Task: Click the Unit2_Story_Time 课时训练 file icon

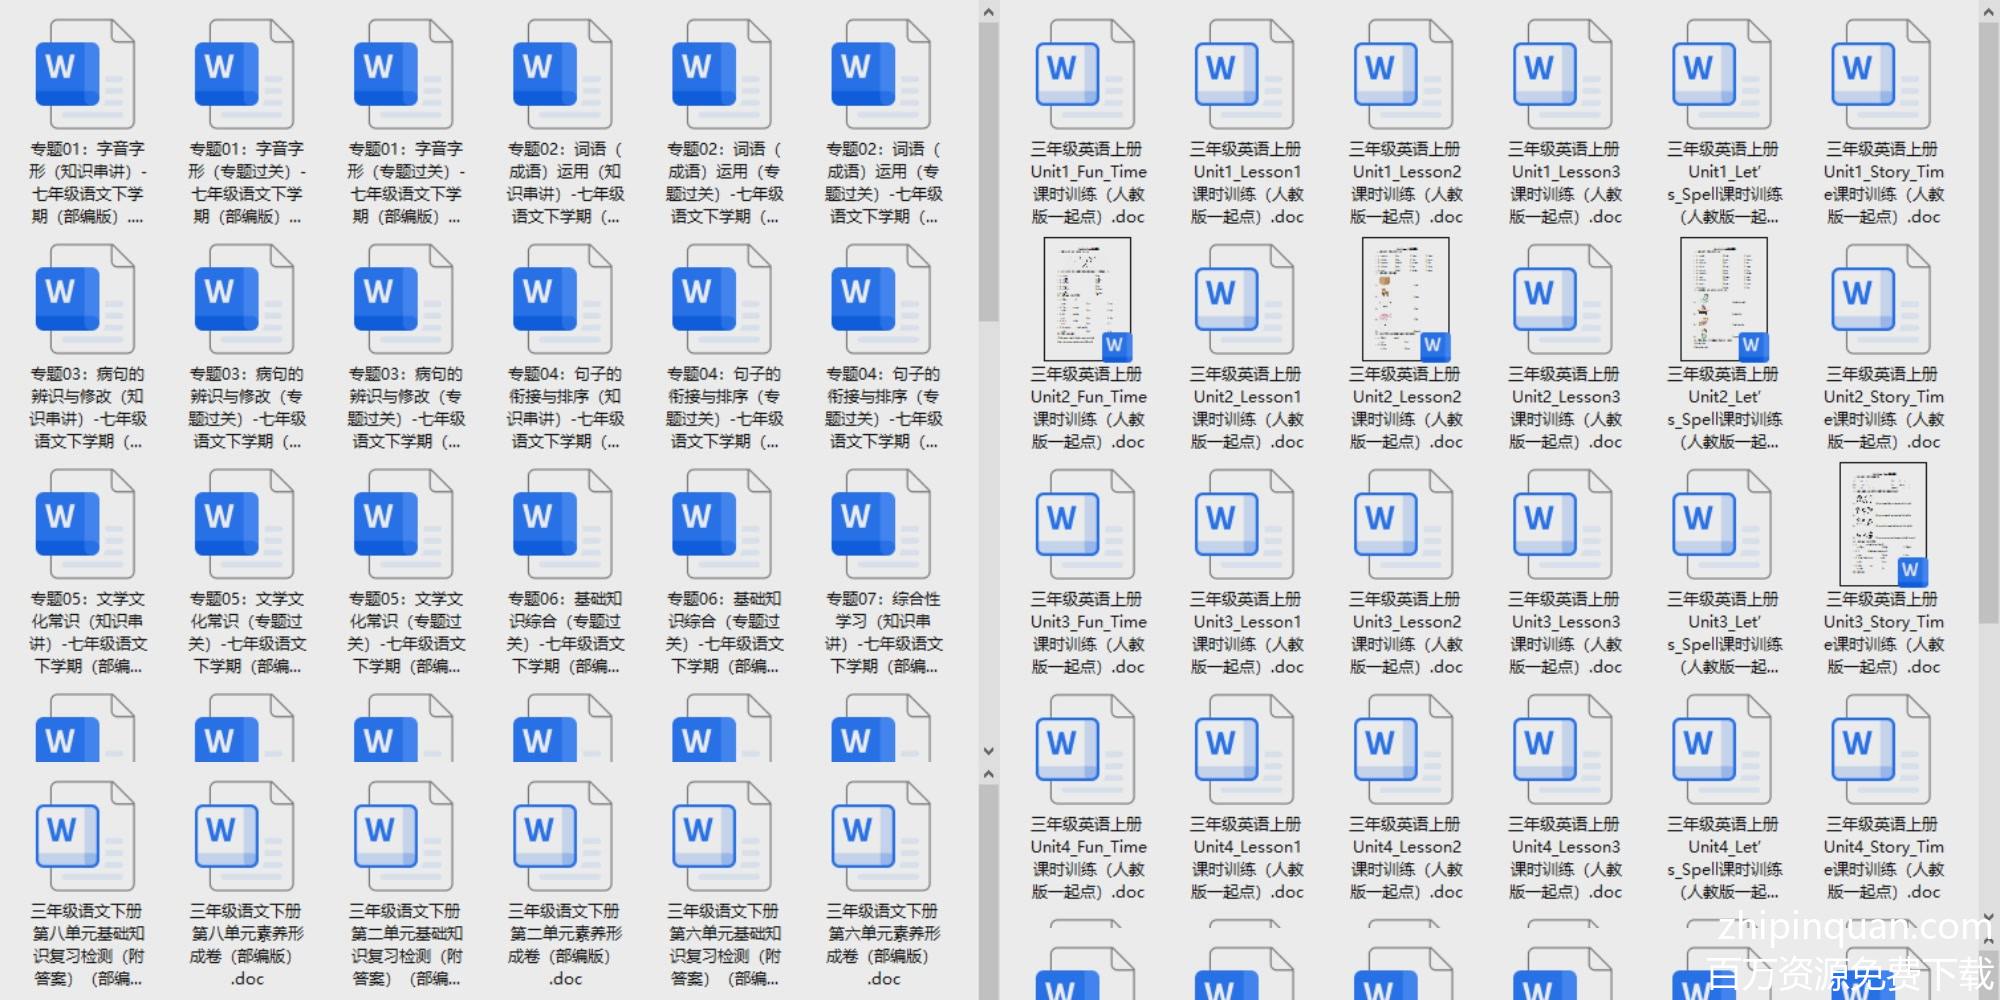Action: (x=1880, y=300)
